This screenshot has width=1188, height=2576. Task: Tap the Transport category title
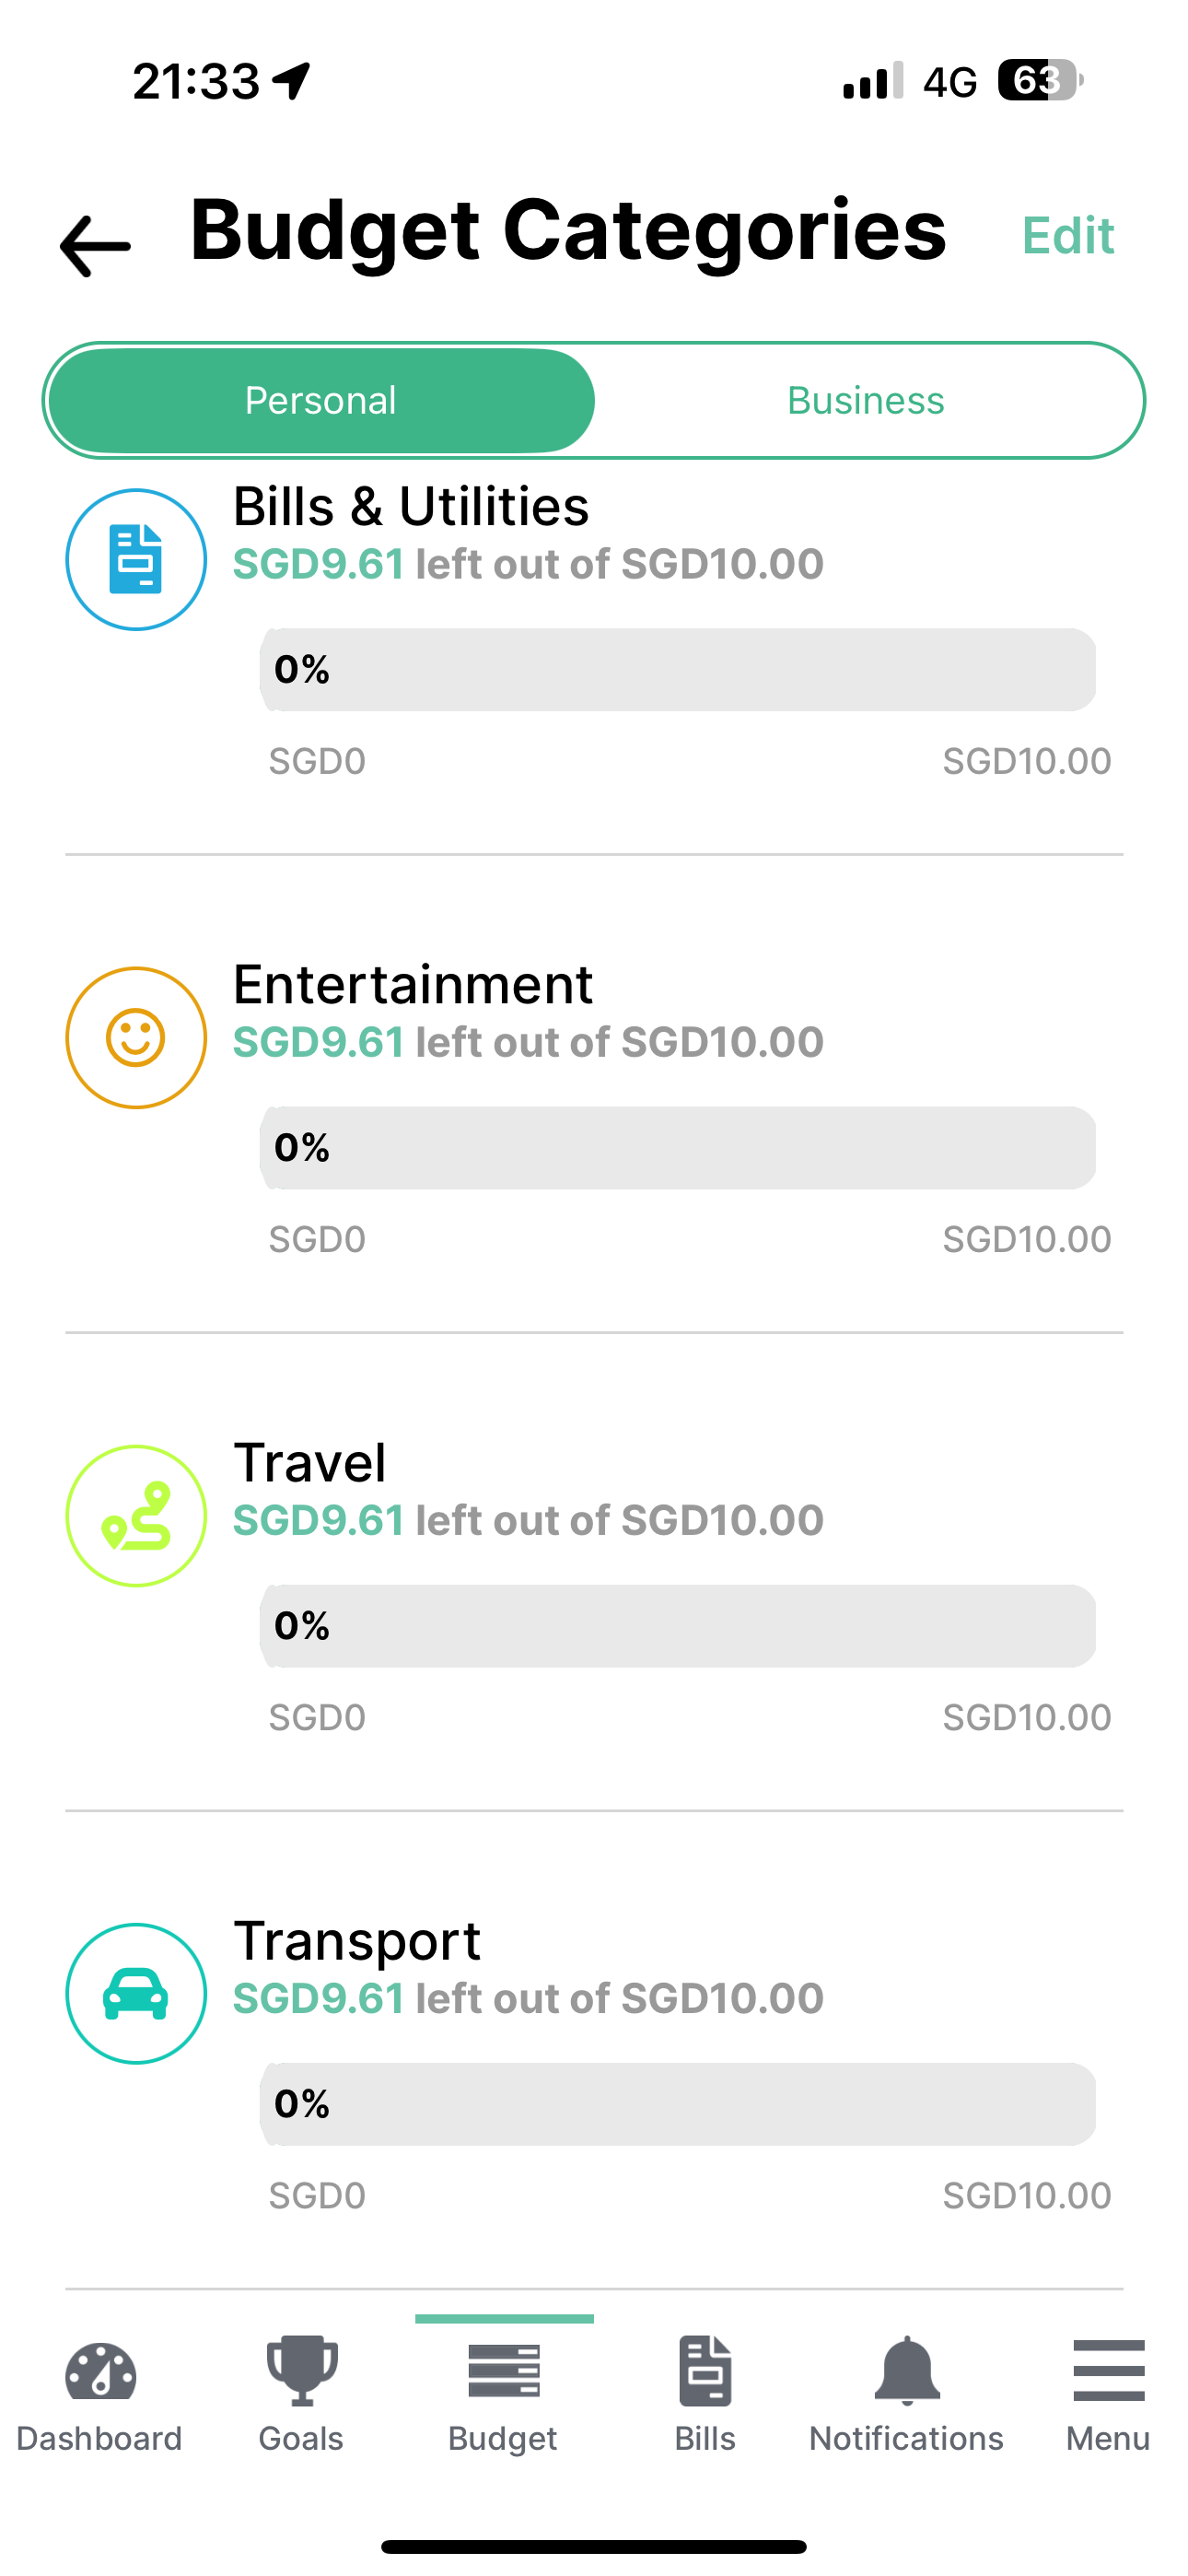point(357,1941)
